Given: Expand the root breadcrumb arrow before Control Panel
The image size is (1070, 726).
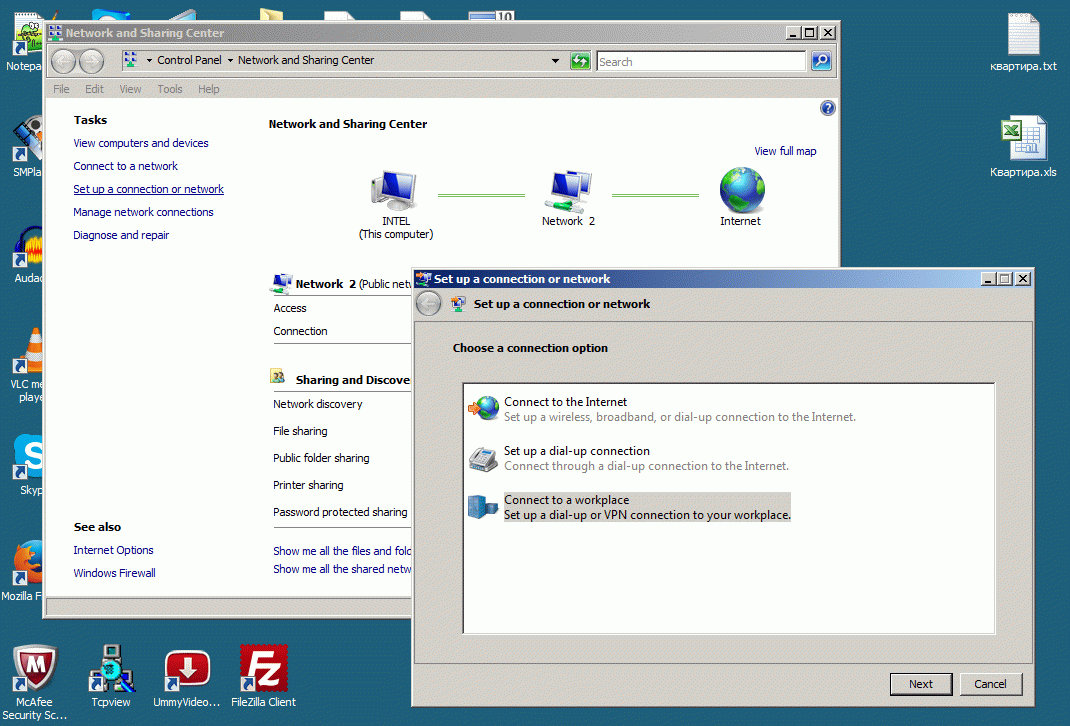Looking at the screenshot, I should click(x=149, y=61).
